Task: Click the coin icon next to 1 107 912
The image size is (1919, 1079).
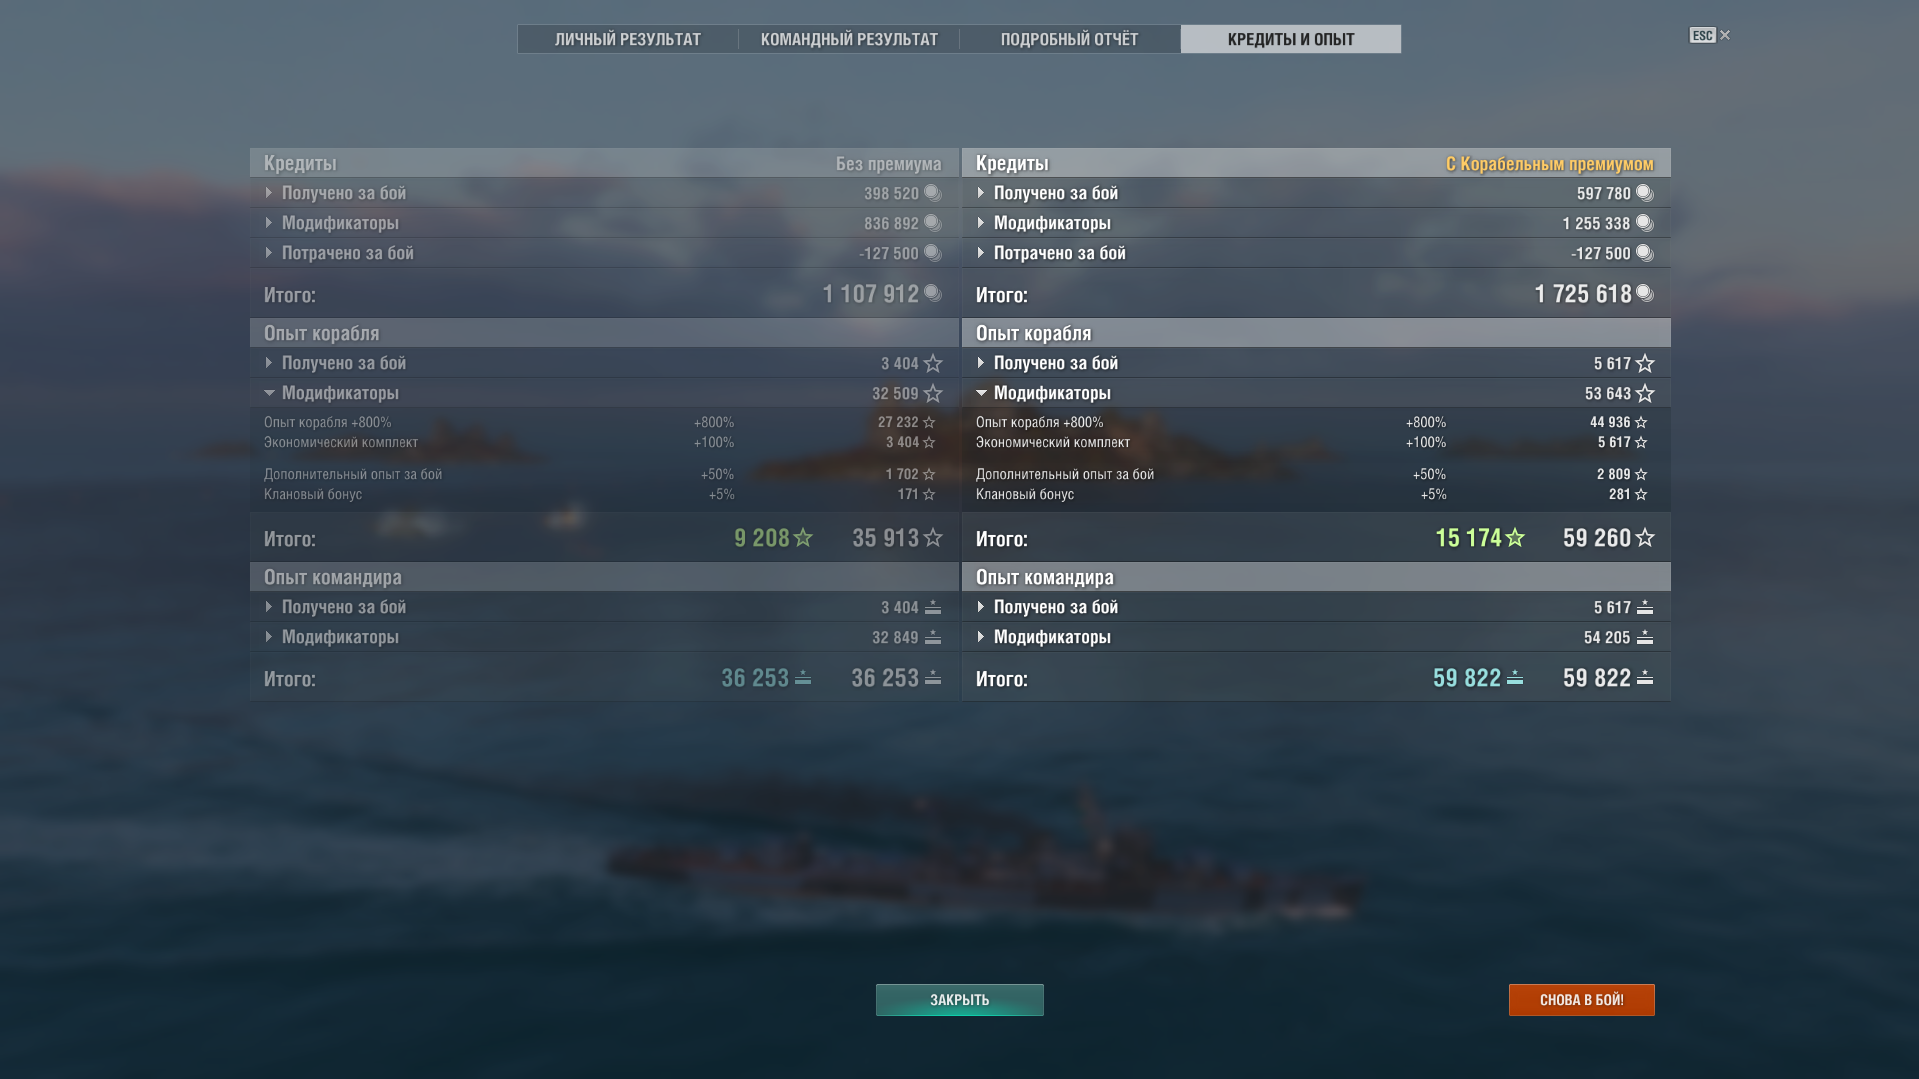Action: 933,293
